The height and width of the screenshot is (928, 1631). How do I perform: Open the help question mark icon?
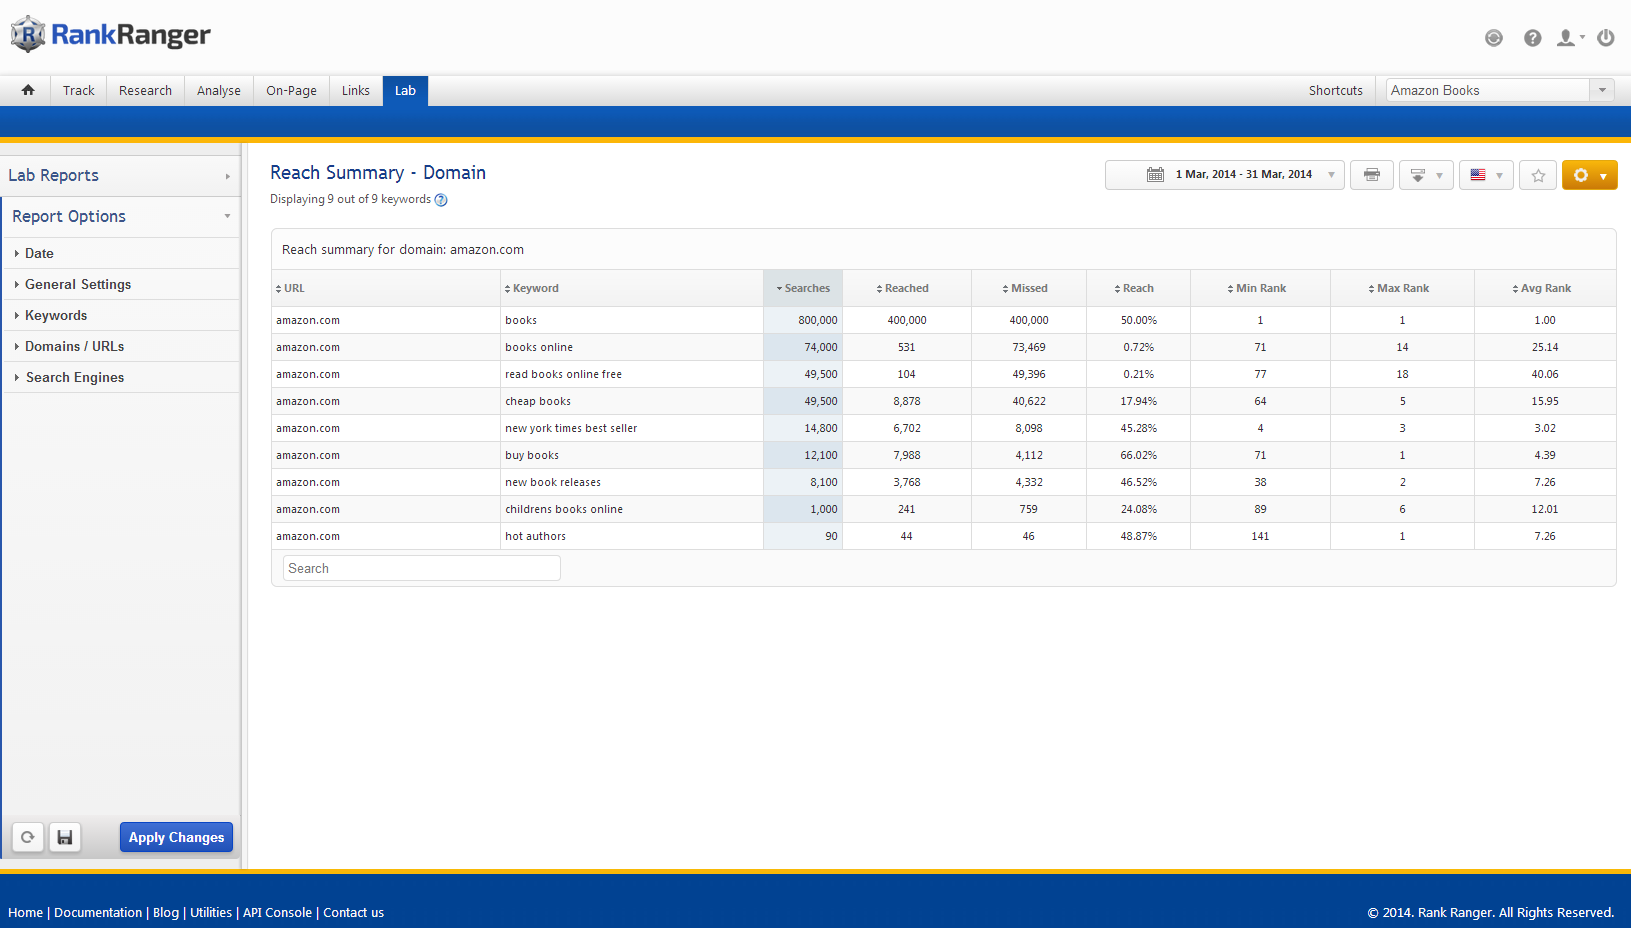1532,38
